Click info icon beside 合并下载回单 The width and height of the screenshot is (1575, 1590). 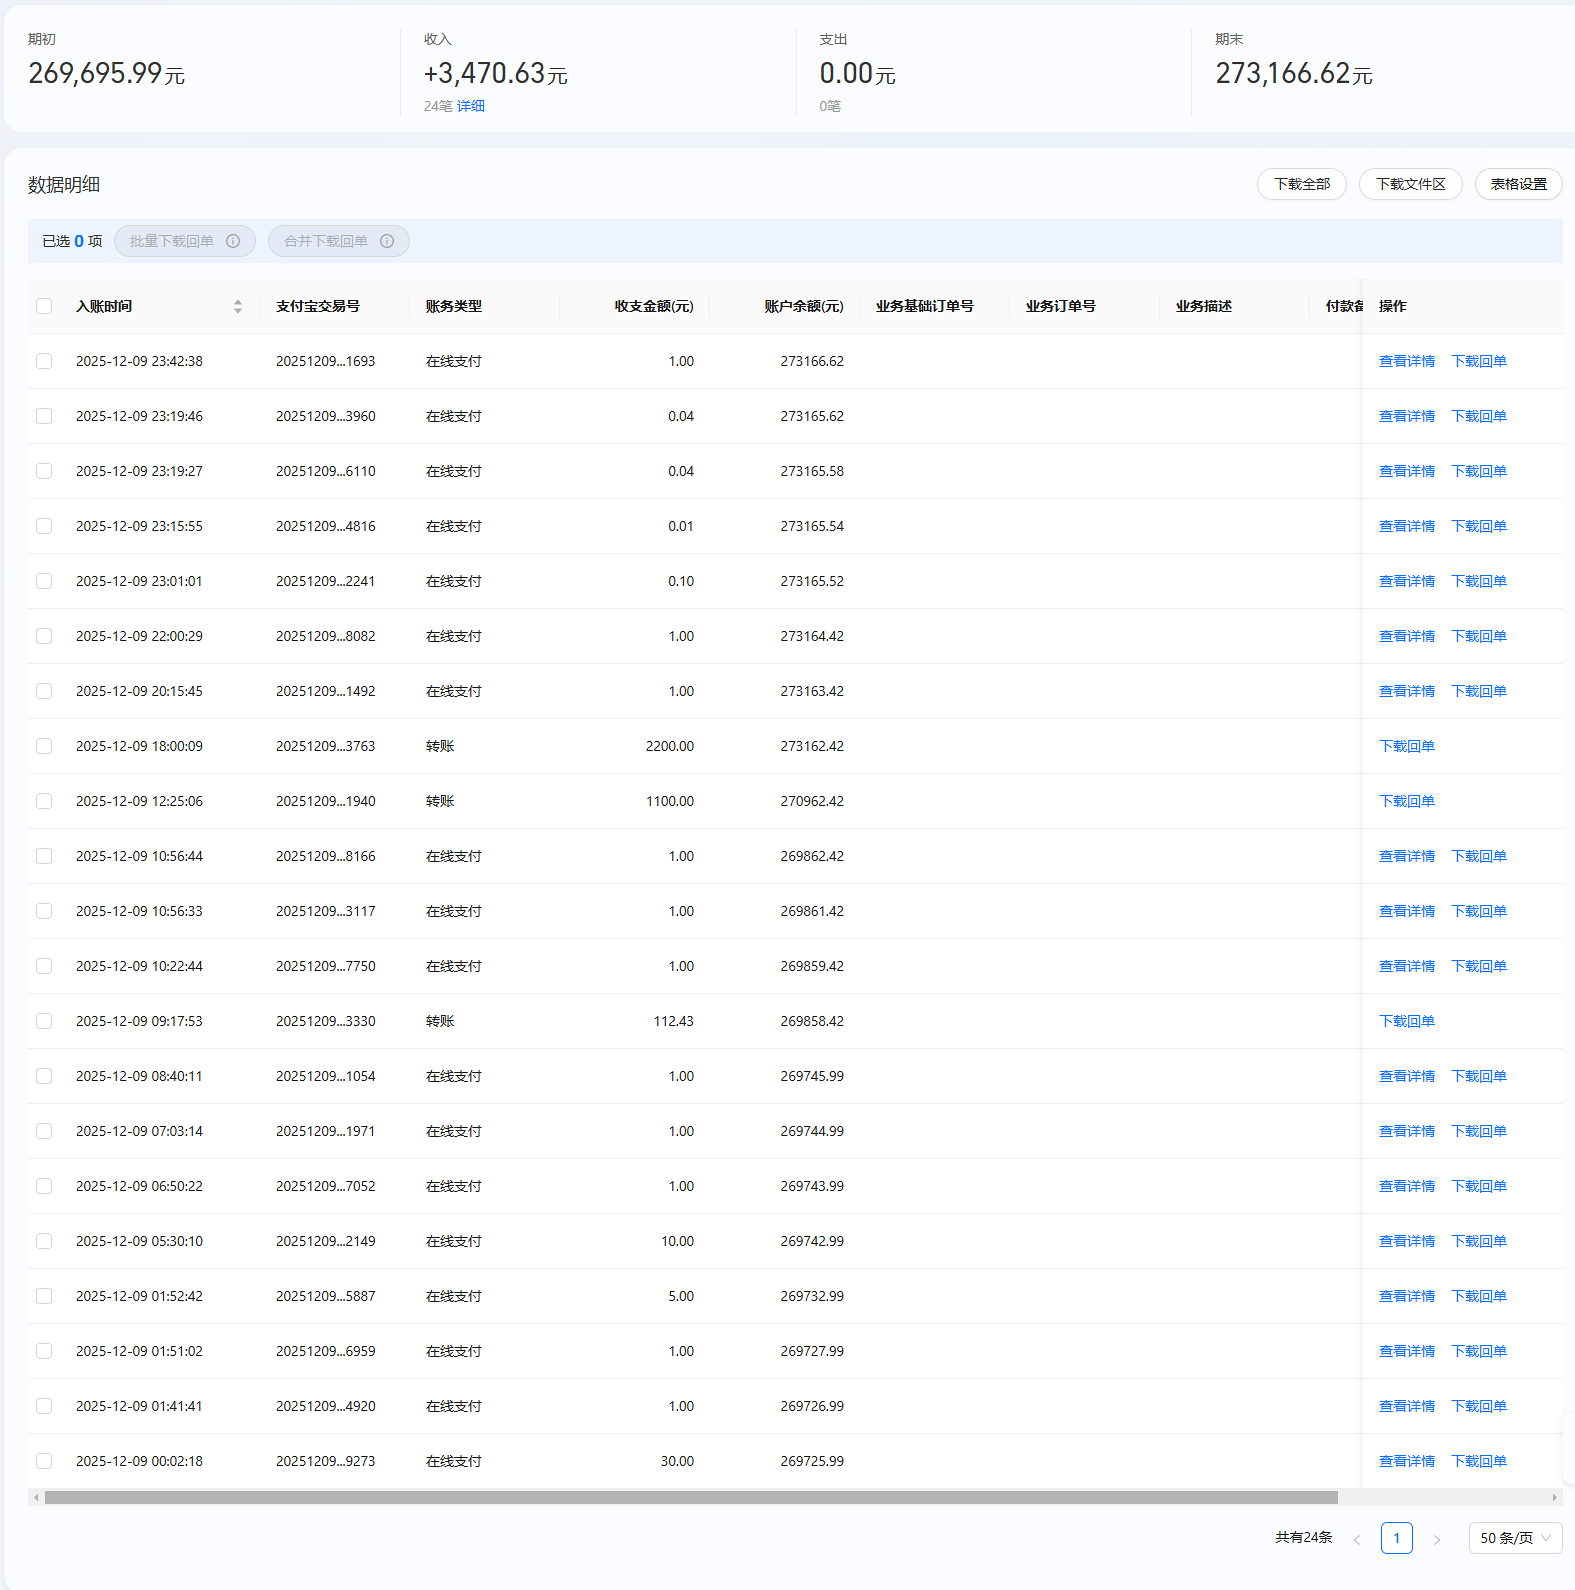pyautogui.click(x=387, y=241)
